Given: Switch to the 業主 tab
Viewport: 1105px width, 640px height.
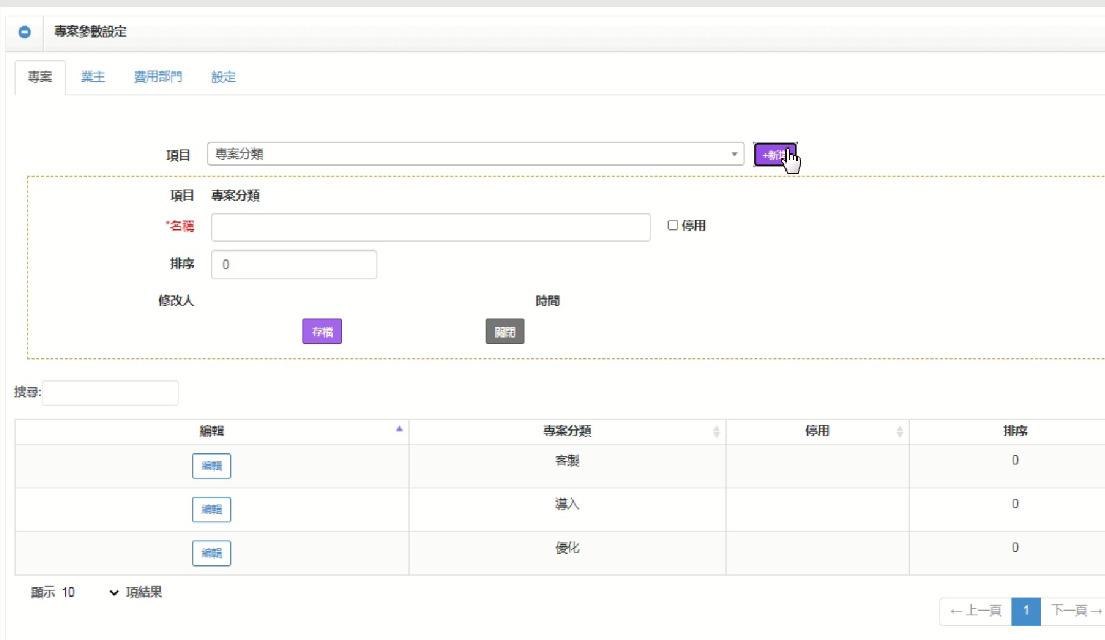Looking at the screenshot, I should 93,77.
